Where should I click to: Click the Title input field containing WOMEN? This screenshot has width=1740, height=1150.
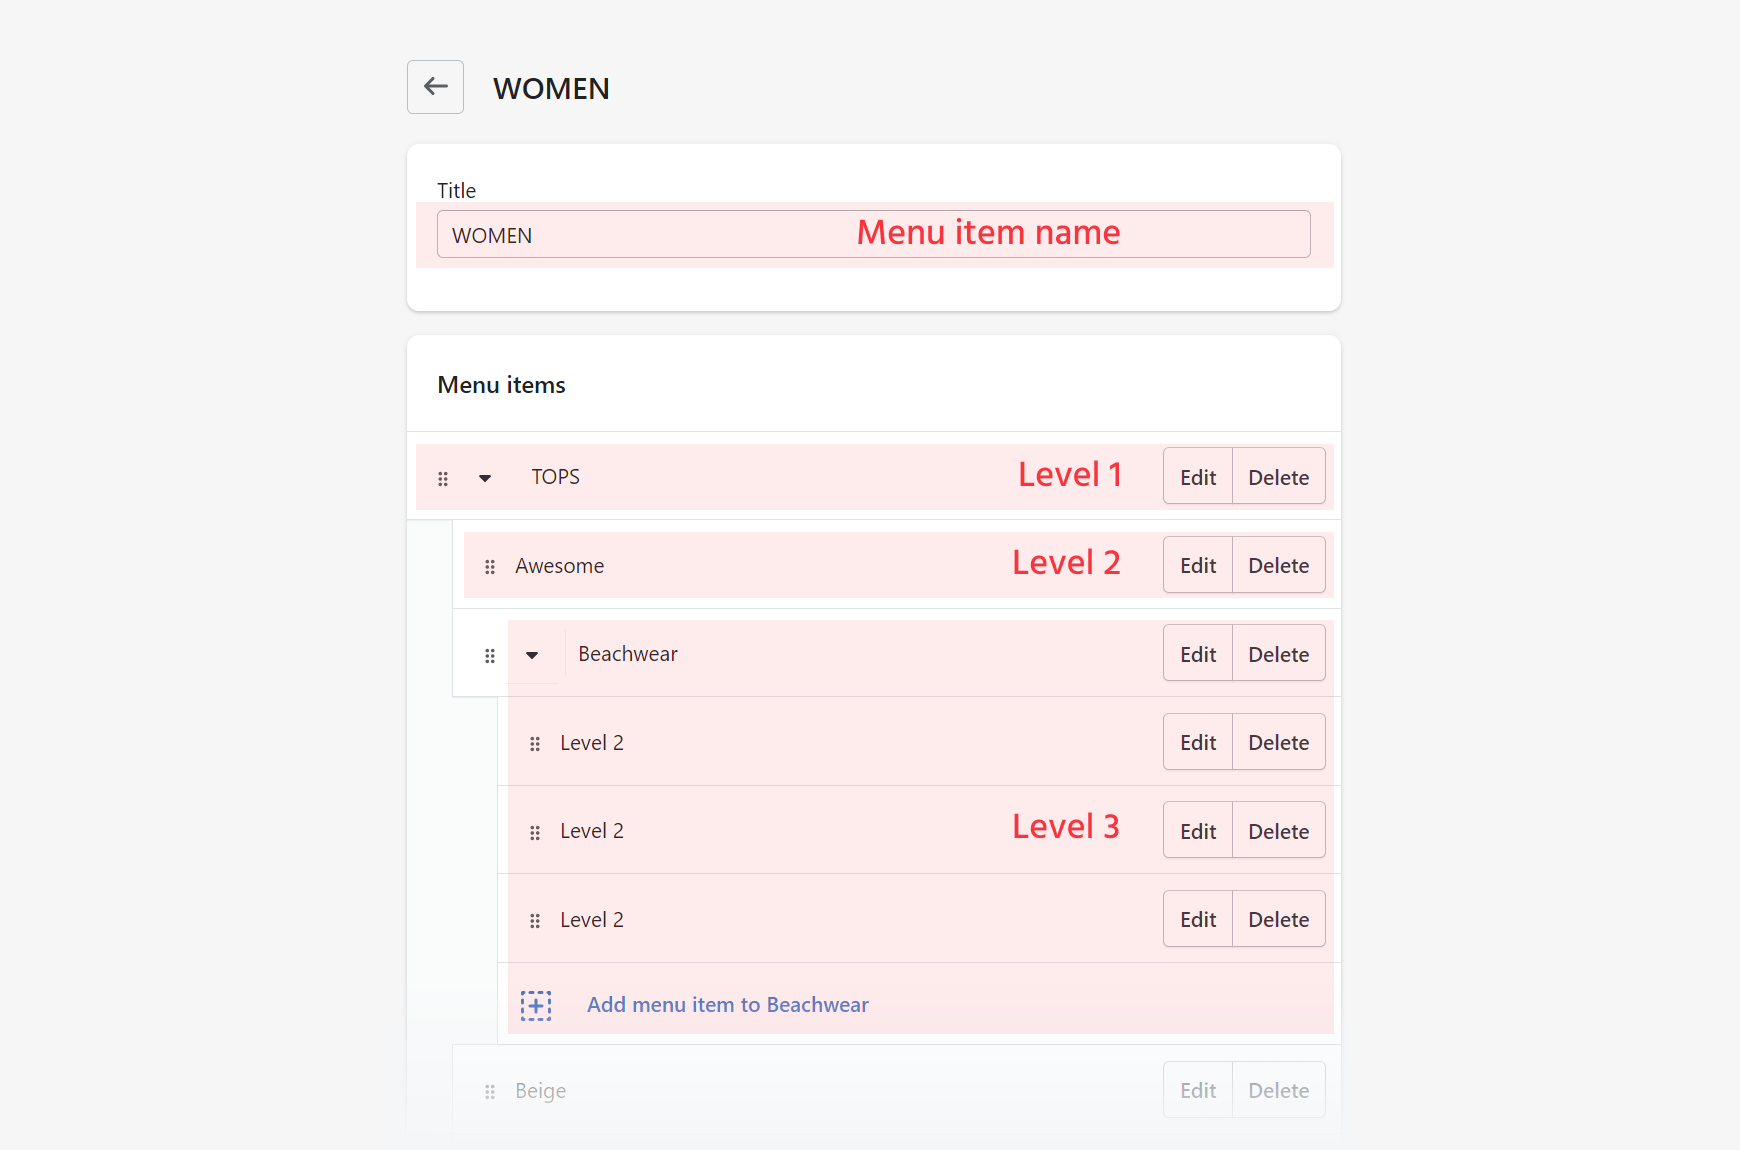click(873, 235)
